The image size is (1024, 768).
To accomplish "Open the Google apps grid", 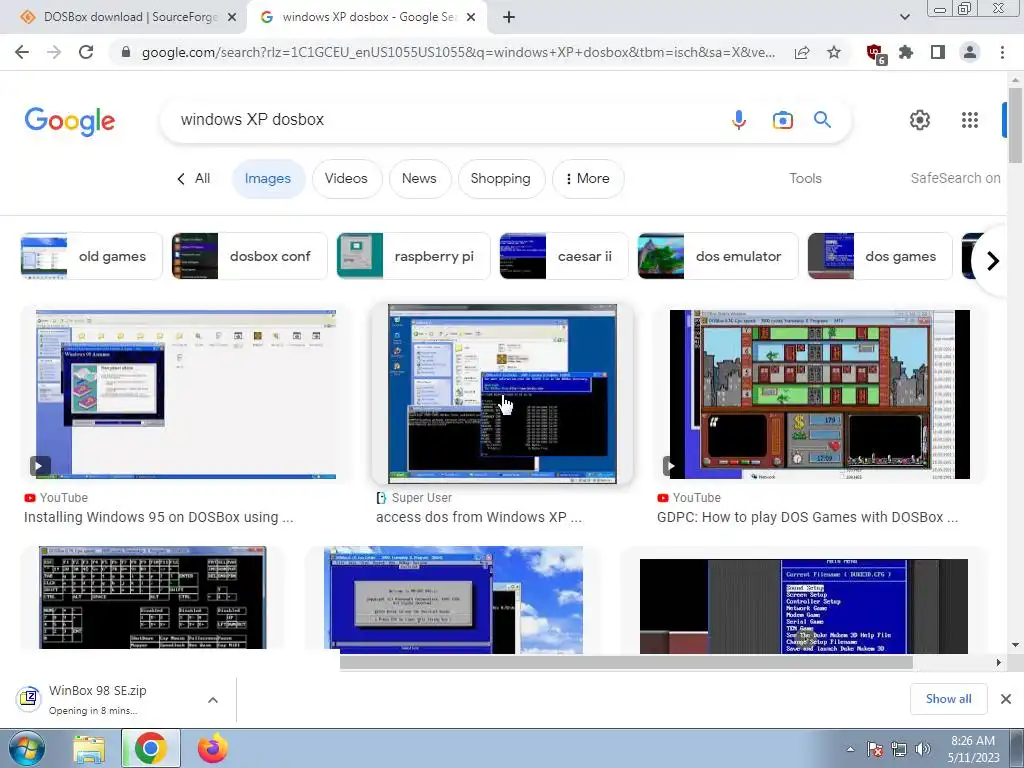I will (970, 120).
